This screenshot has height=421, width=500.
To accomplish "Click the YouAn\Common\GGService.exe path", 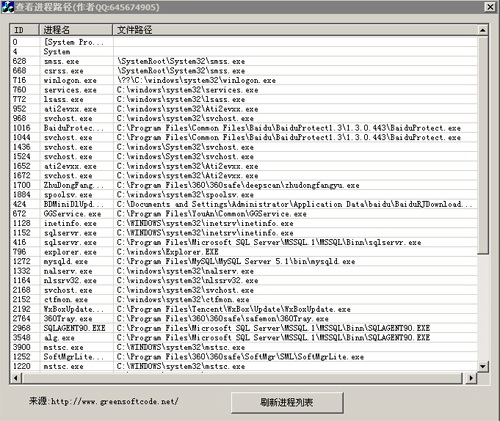I will (x=212, y=214).
